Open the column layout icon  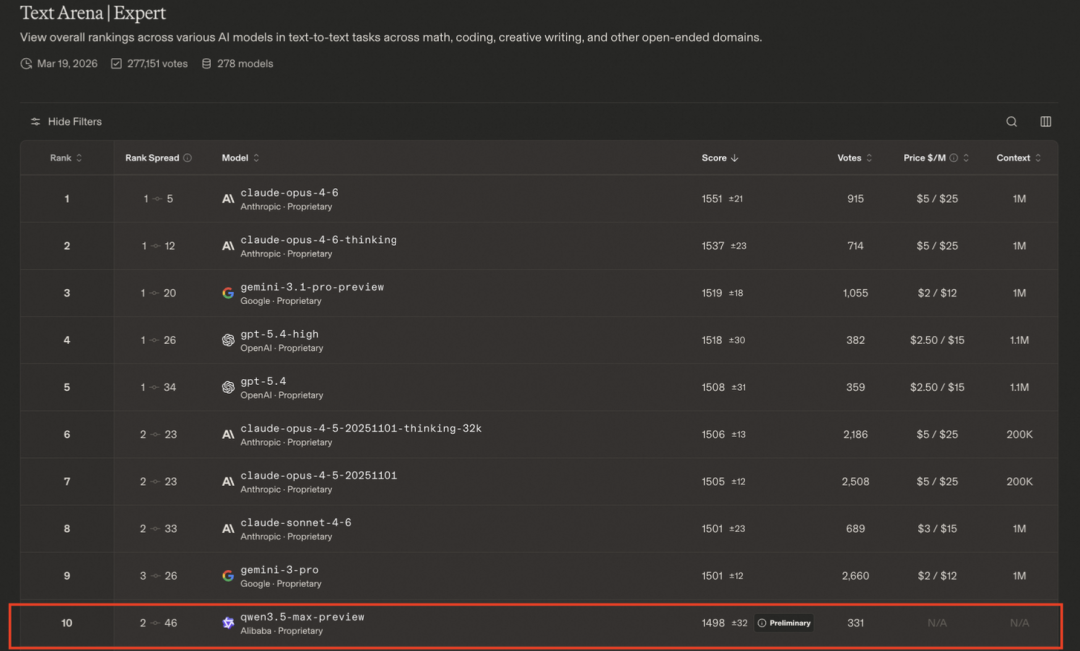click(1045, 122)
